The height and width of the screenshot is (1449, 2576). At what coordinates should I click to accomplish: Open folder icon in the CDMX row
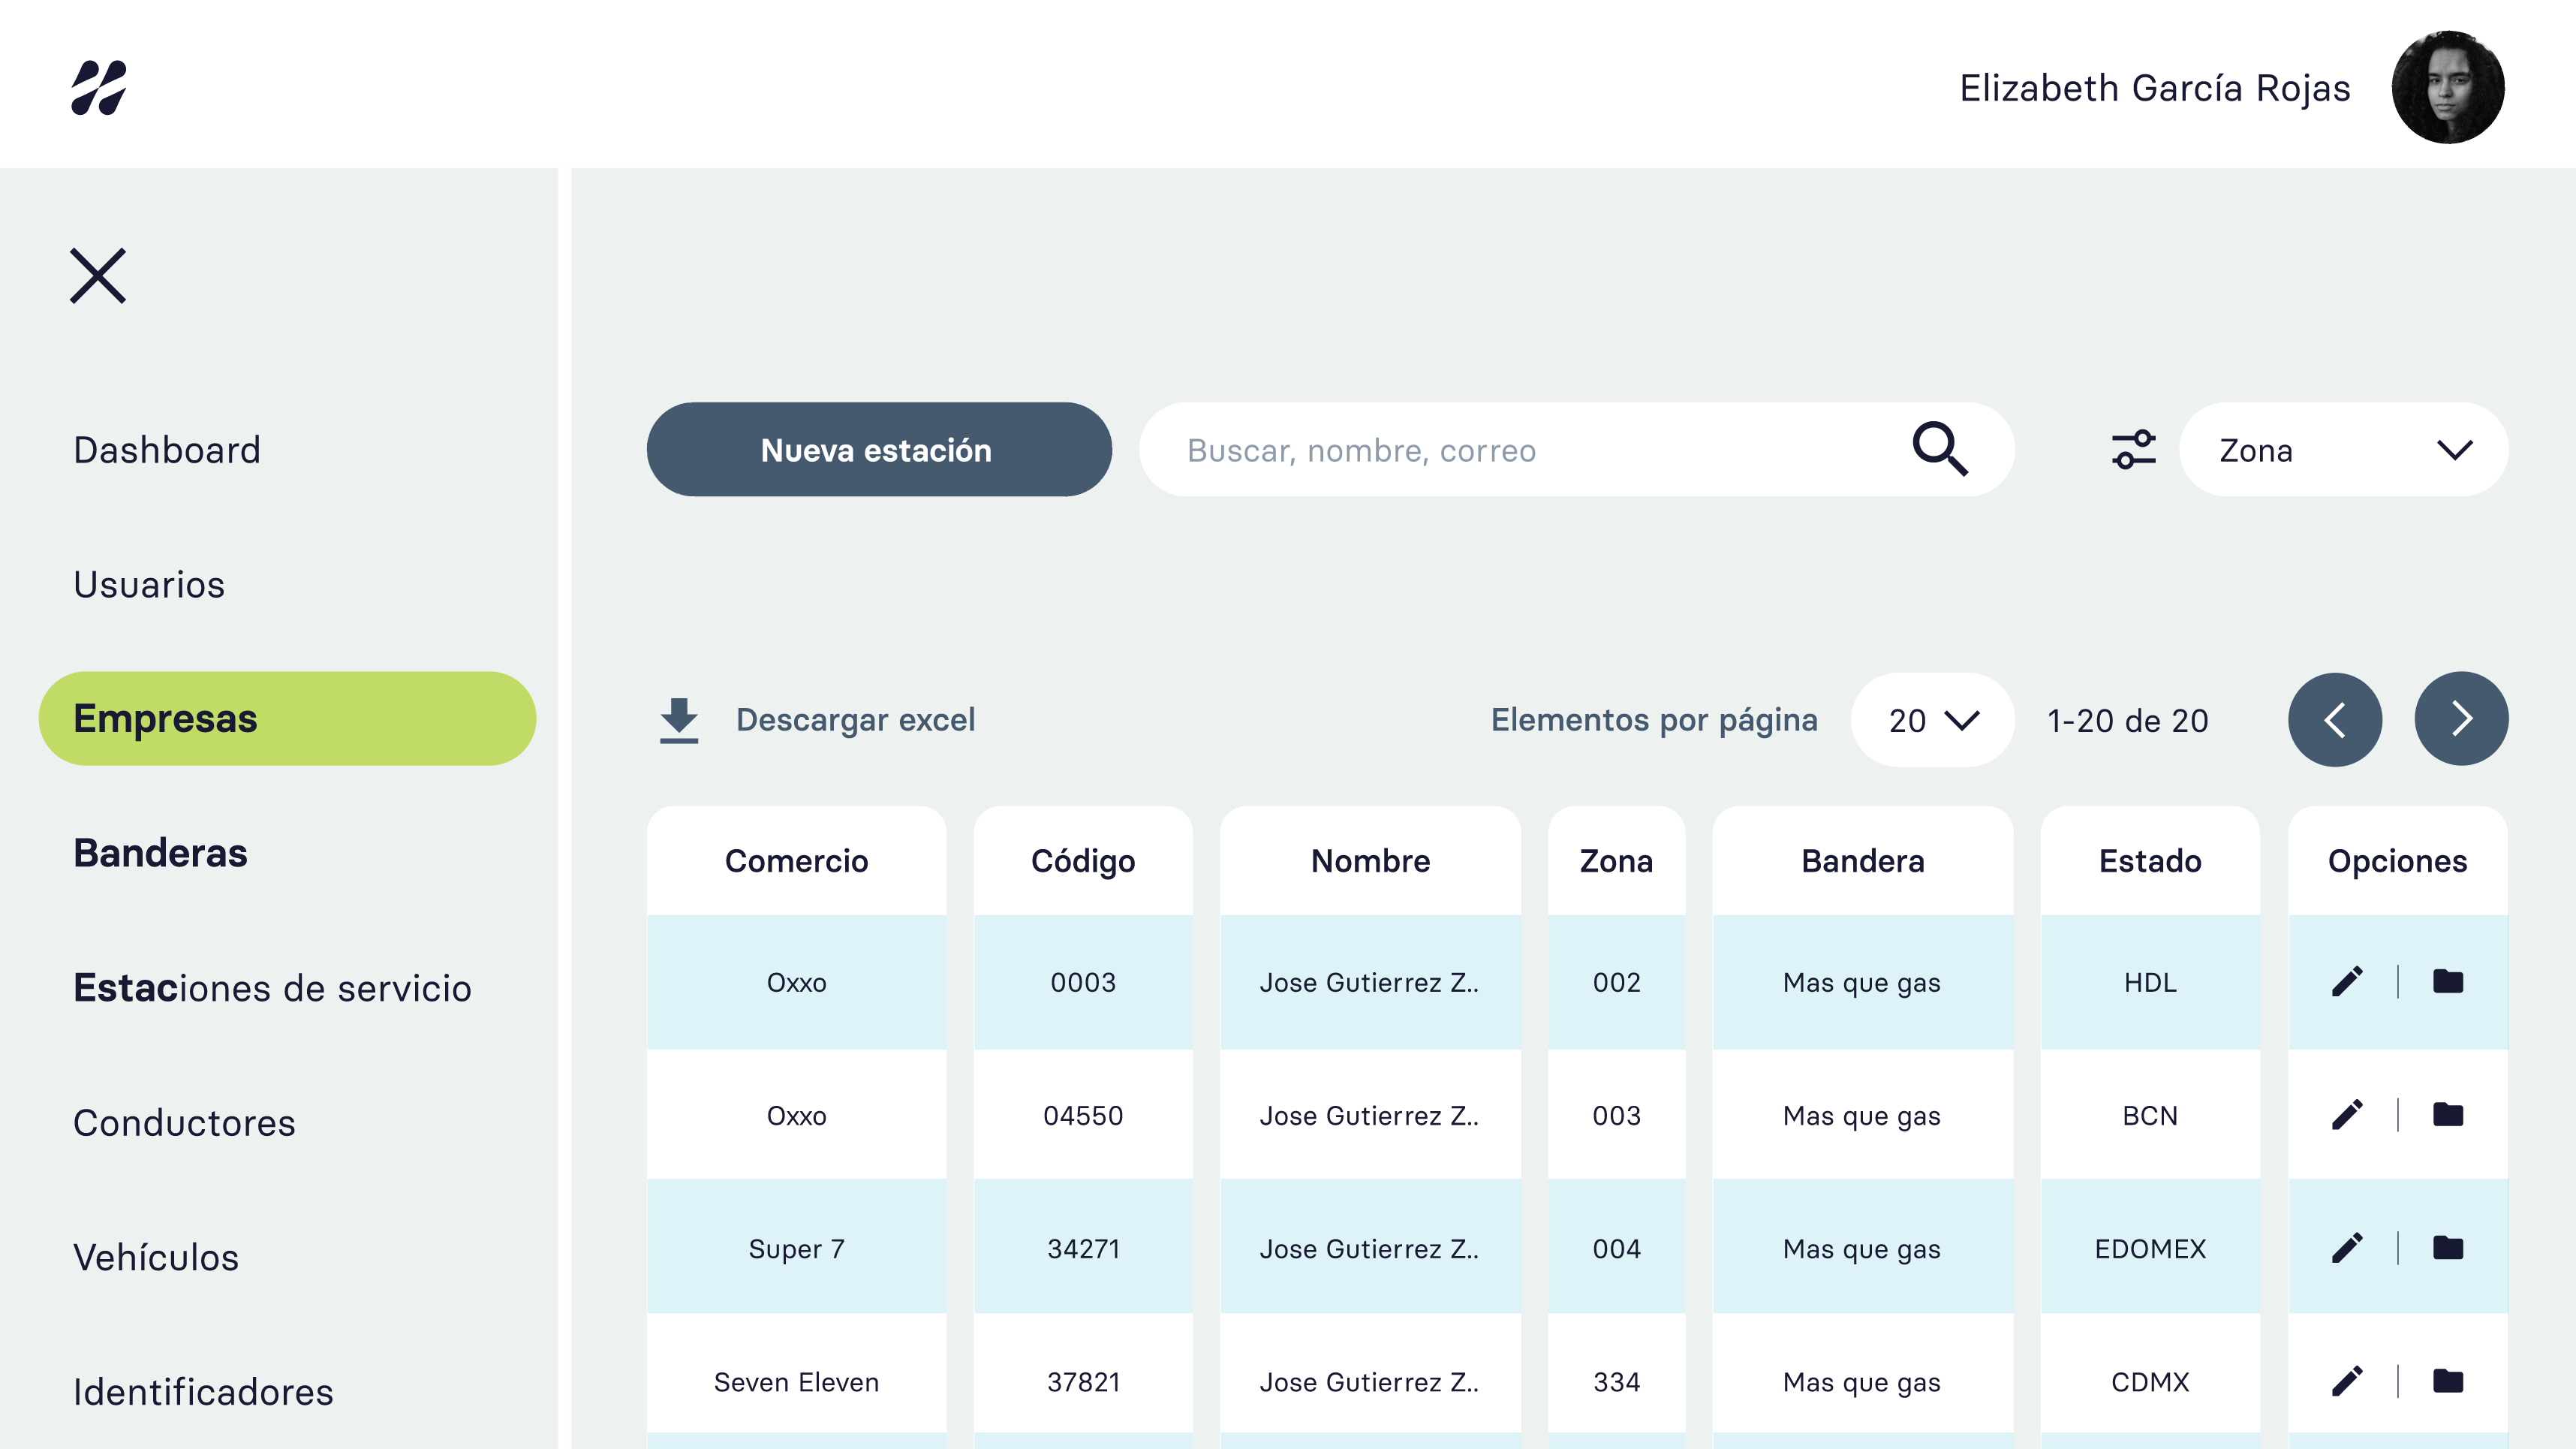point(2448,1381)
